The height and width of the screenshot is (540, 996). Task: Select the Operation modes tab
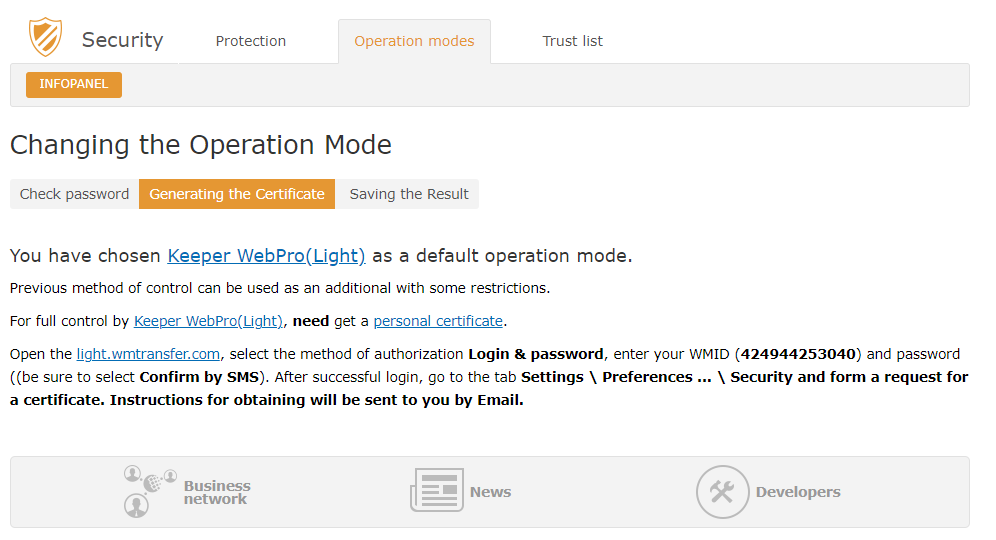414,41
